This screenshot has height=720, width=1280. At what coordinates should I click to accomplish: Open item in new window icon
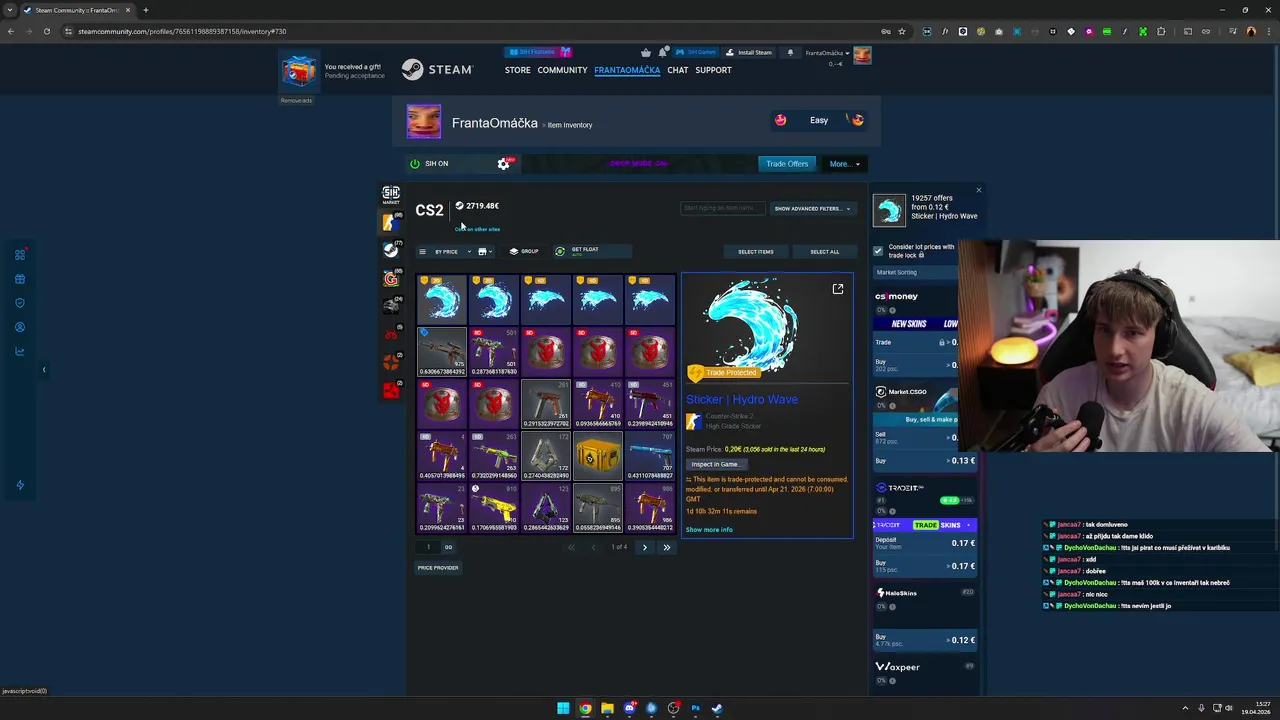[838, 289]
